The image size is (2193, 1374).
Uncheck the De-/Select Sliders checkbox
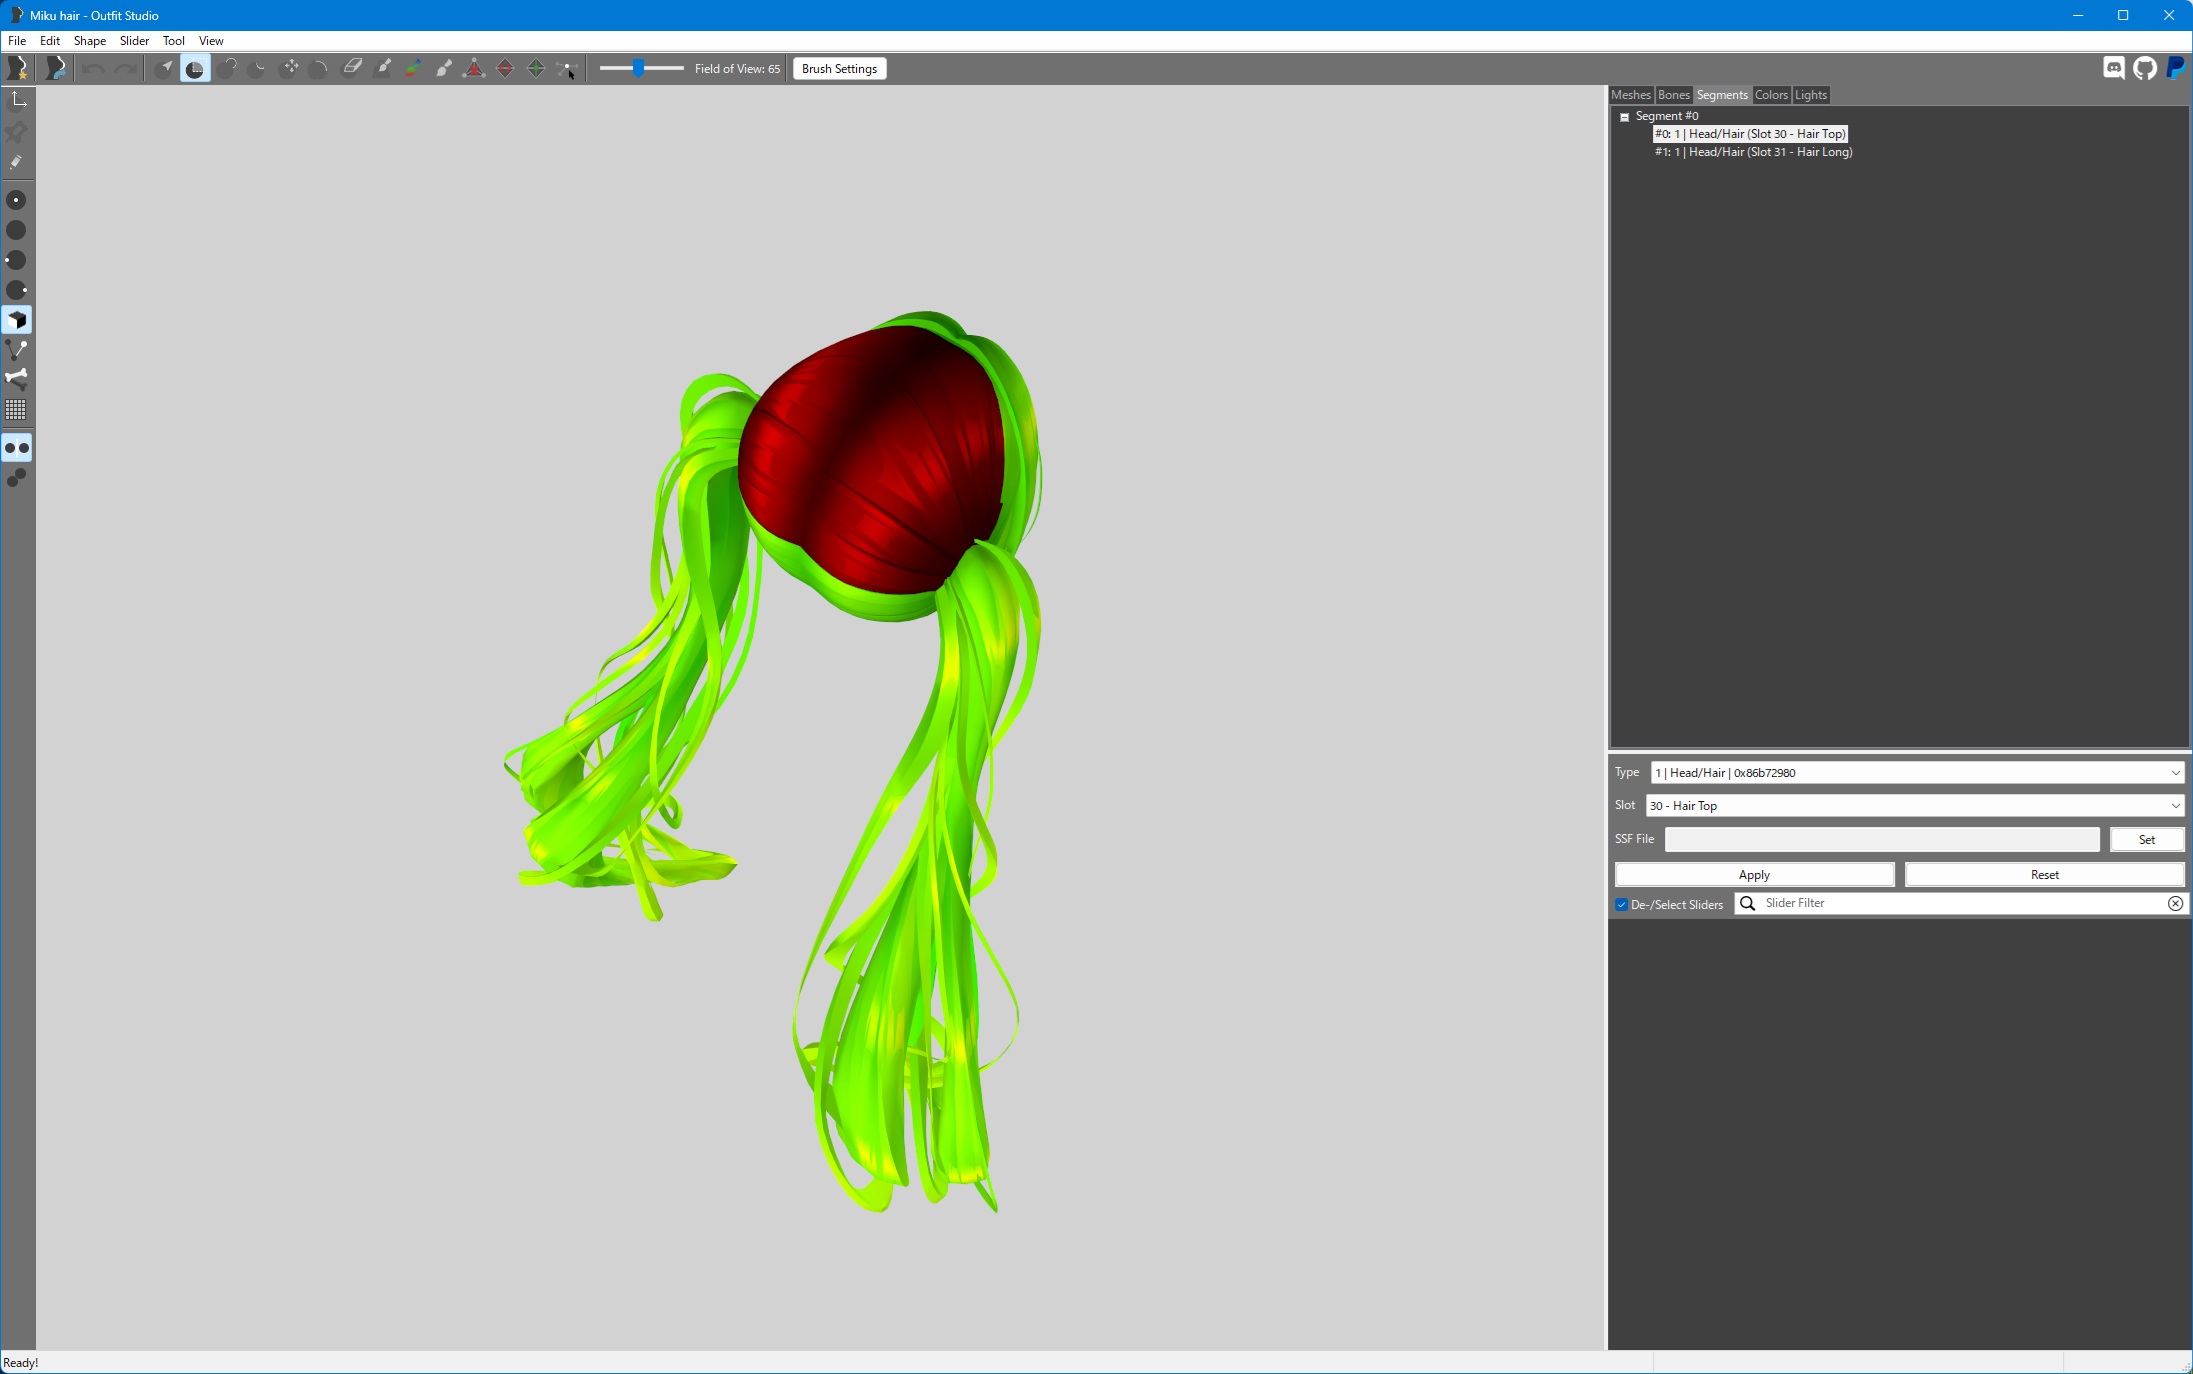click(1622, 905)
